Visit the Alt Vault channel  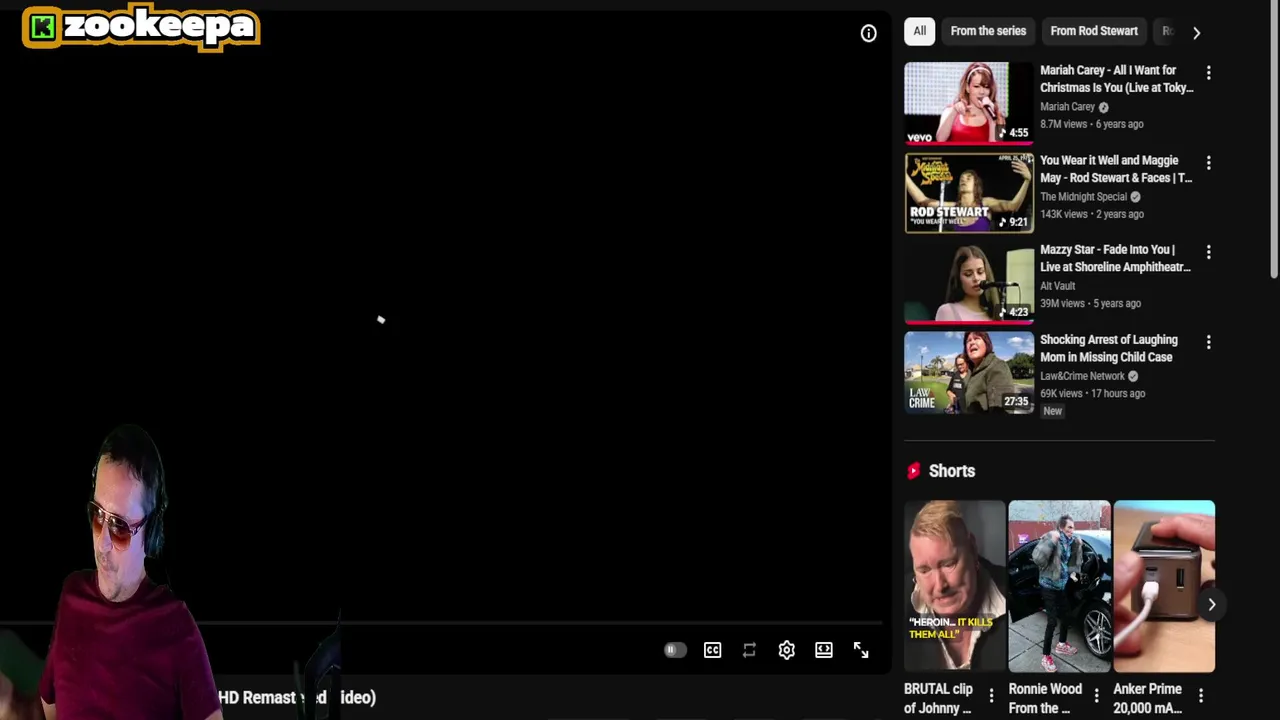(x=1057, y=286)
